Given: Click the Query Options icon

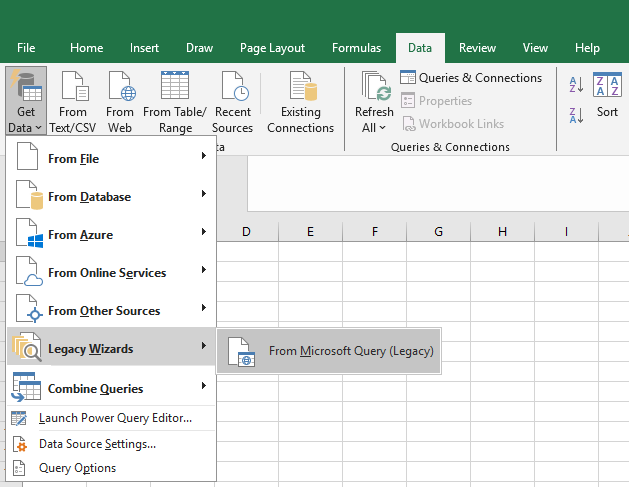Looking at the screenshot, I should tap(19, 468).
